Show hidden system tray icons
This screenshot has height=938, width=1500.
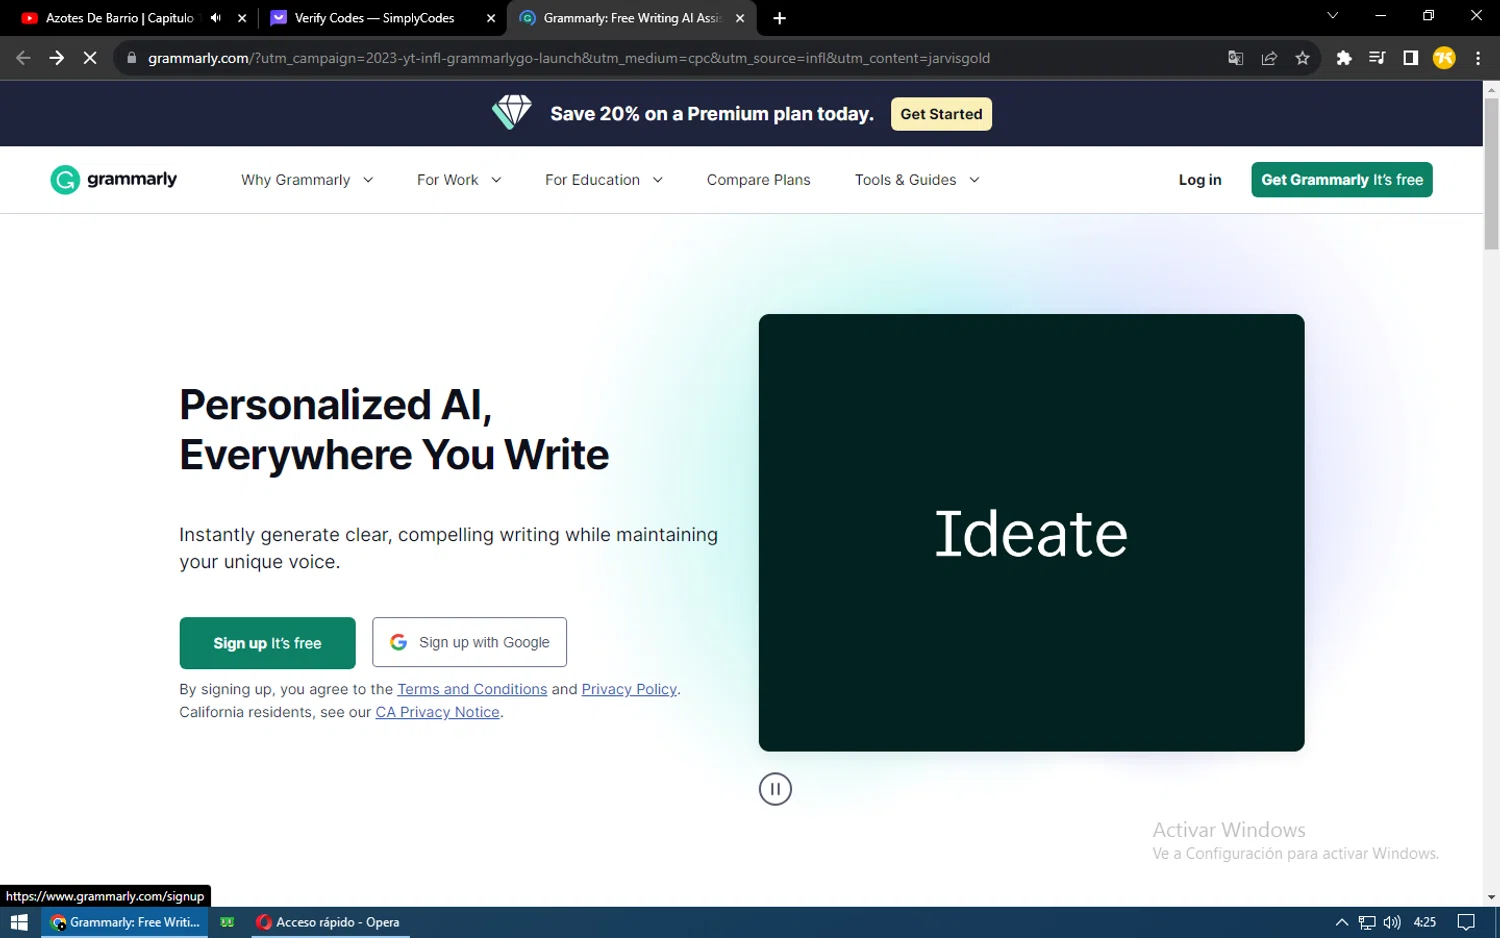1342,922
